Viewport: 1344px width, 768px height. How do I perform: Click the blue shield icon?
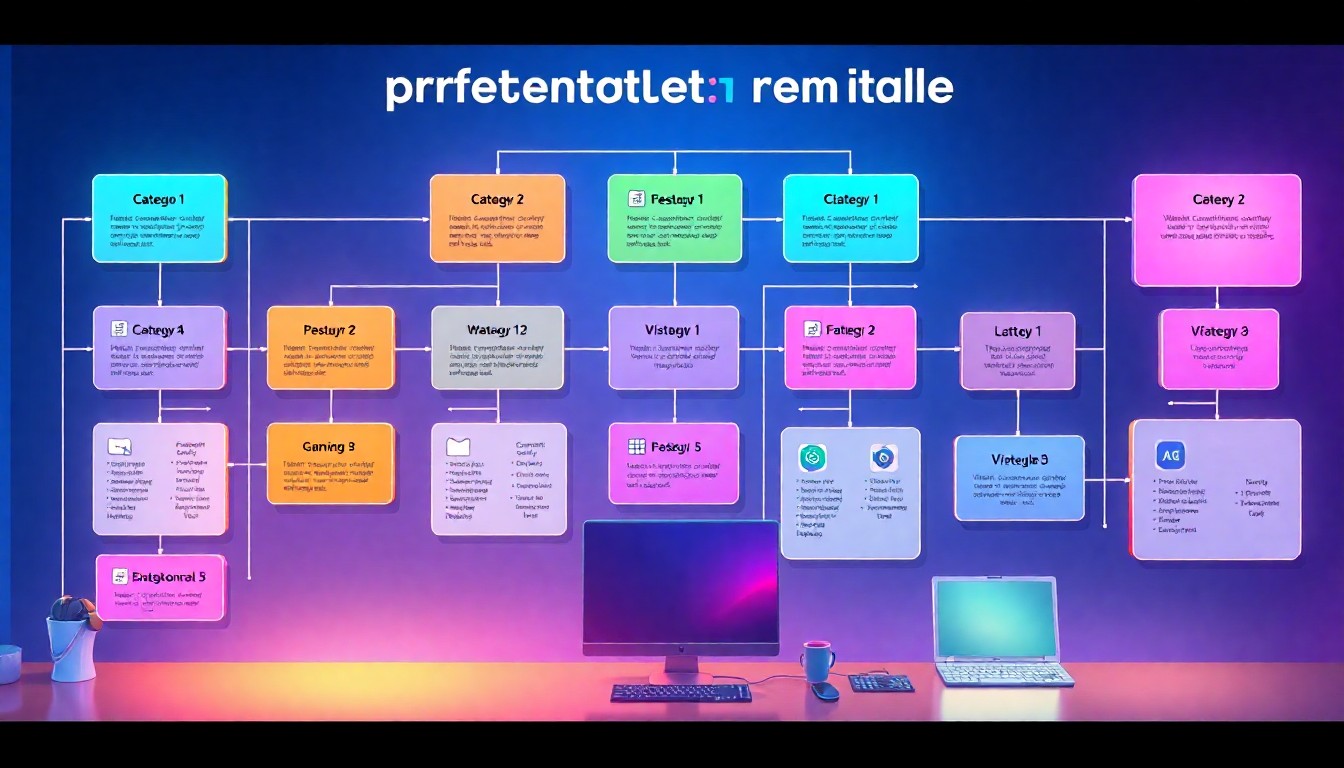tap(884, 458)
